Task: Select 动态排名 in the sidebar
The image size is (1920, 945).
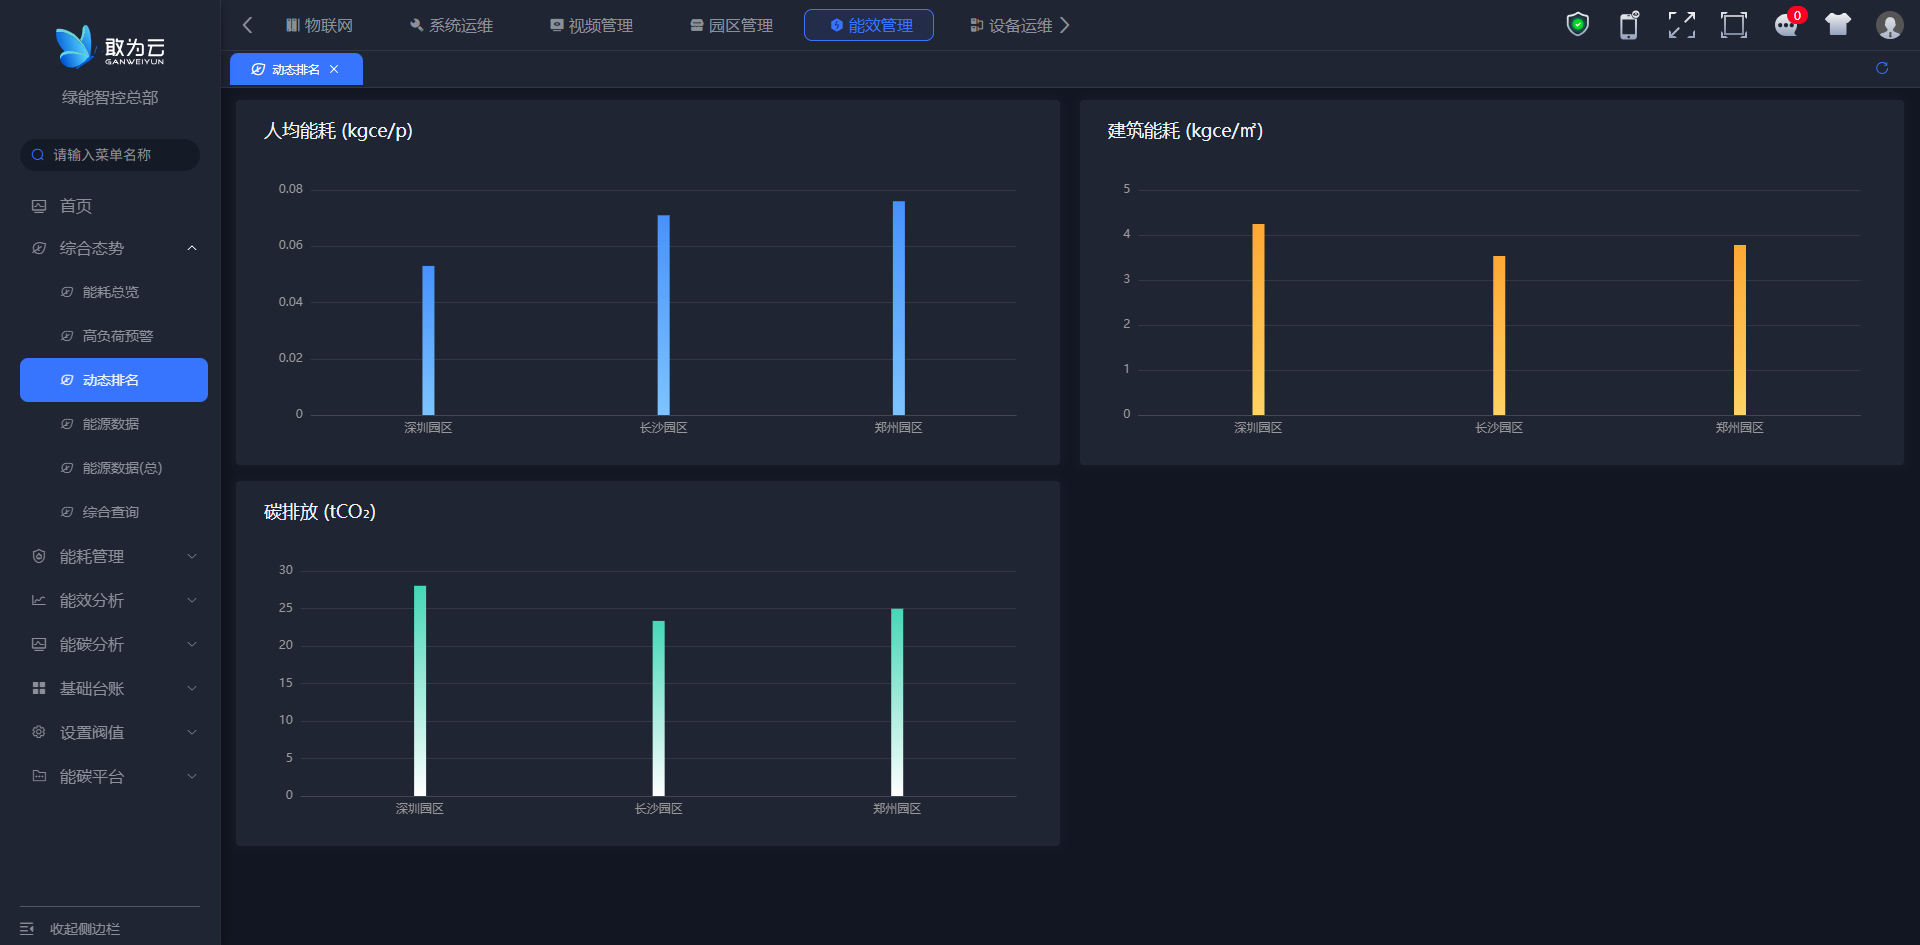Action: (x=114, y=380)
